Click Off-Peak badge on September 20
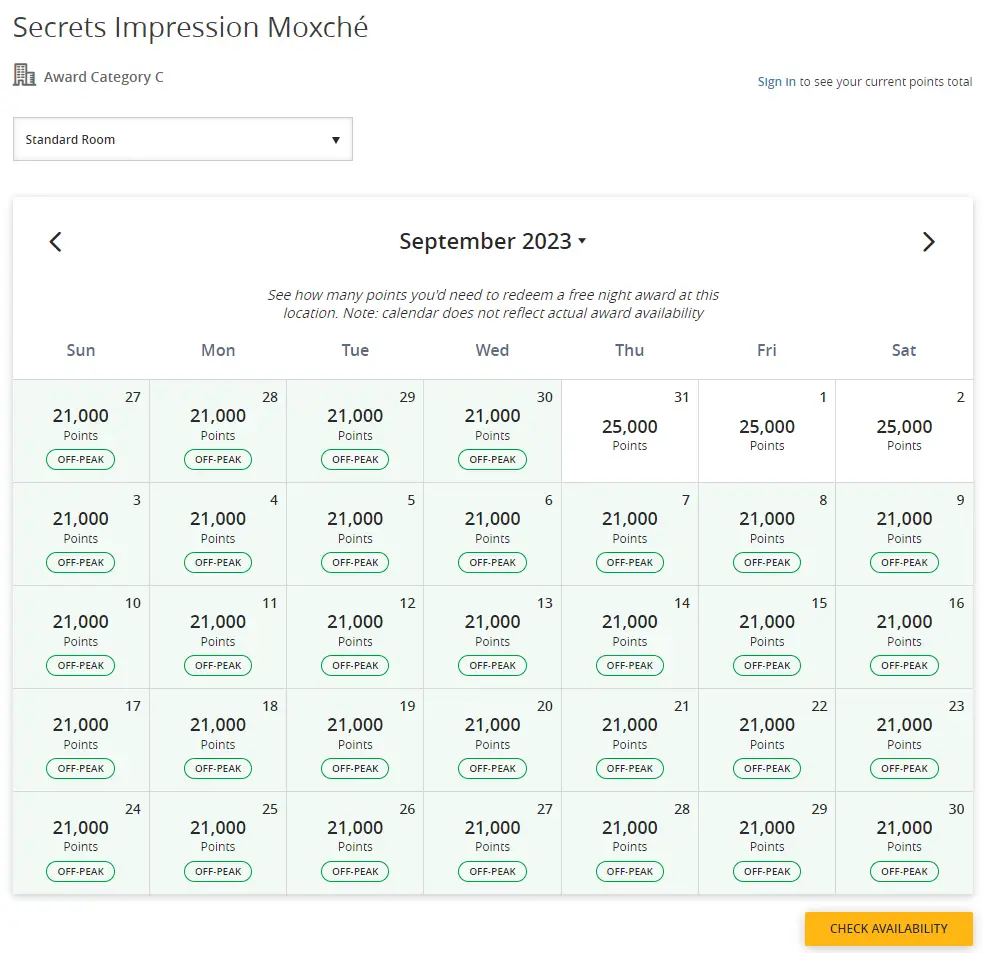Viewport: 983px width, 953px height. tap(492, 769)
